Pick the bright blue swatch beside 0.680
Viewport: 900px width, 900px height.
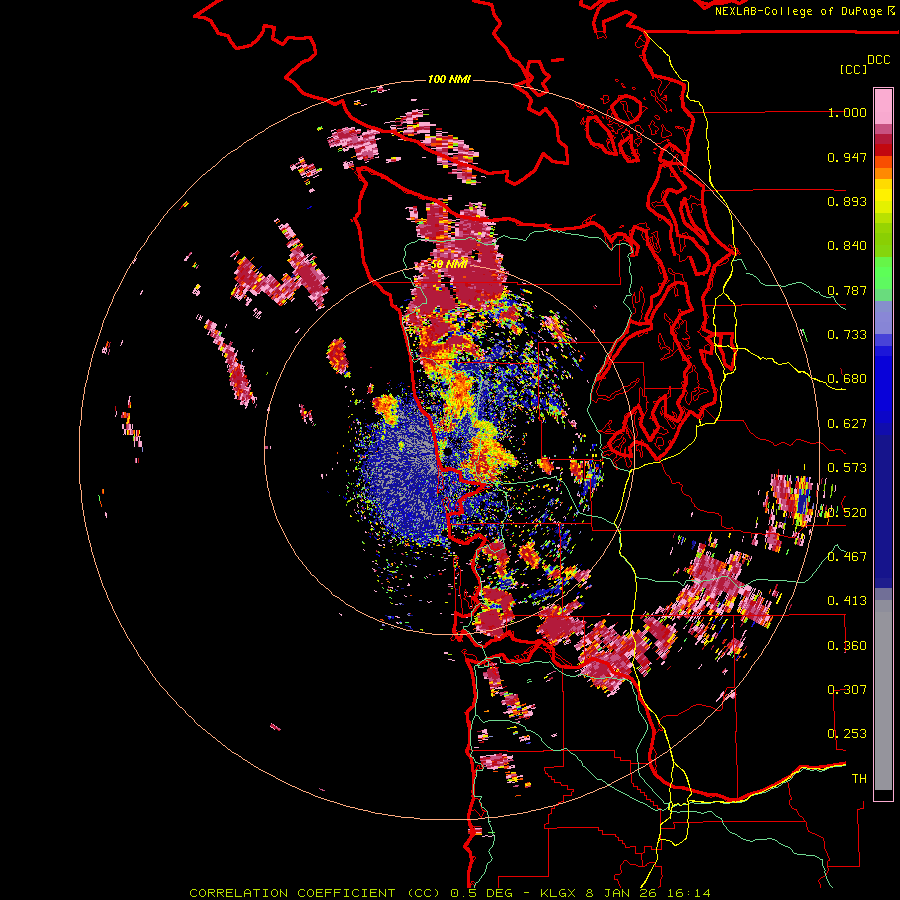[x=883, y=382]
